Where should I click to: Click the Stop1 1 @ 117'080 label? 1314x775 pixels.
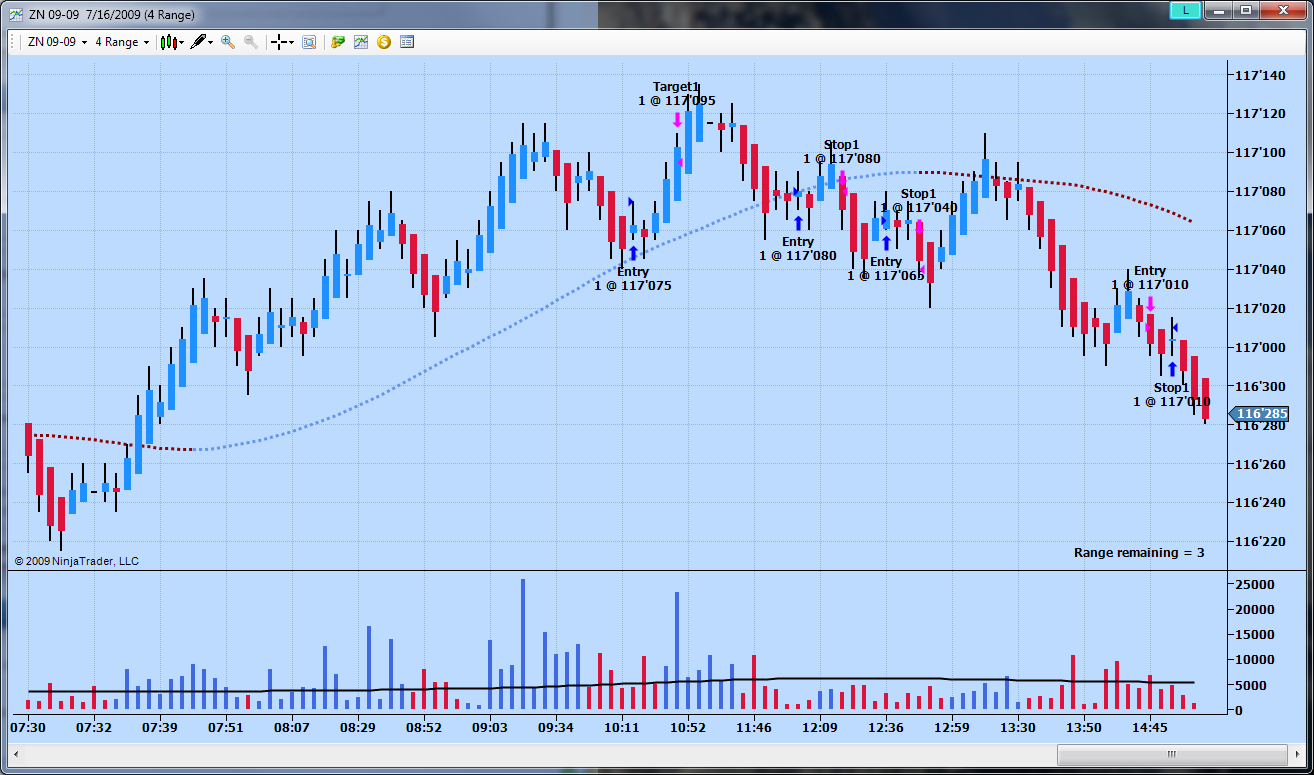[x=841, y=152]
